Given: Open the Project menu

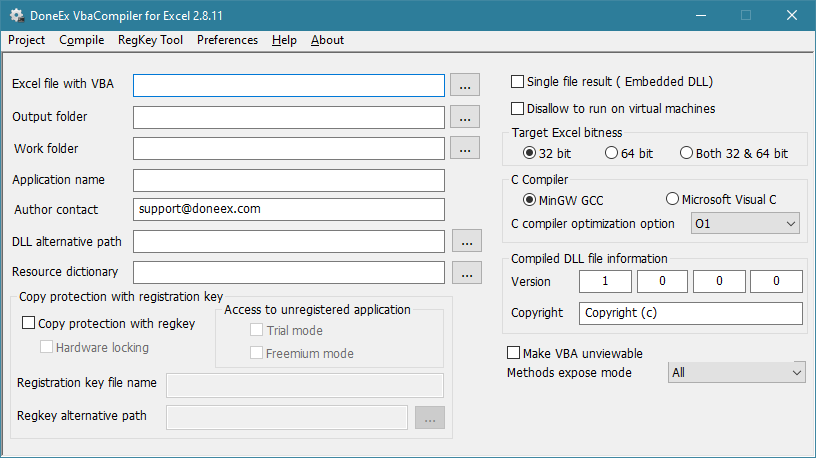Looking at the screenshot, I should (27, 40).
